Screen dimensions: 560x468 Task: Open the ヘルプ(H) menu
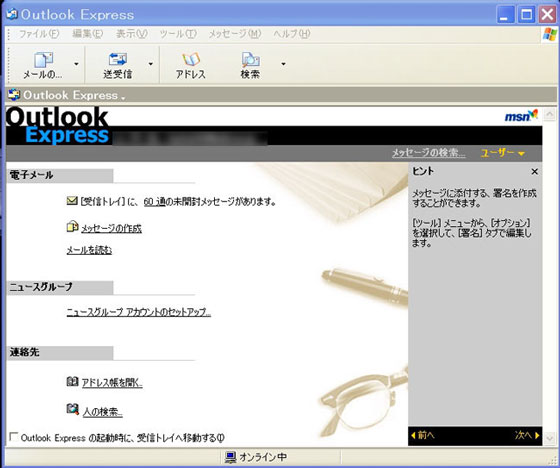pos(292,34)
